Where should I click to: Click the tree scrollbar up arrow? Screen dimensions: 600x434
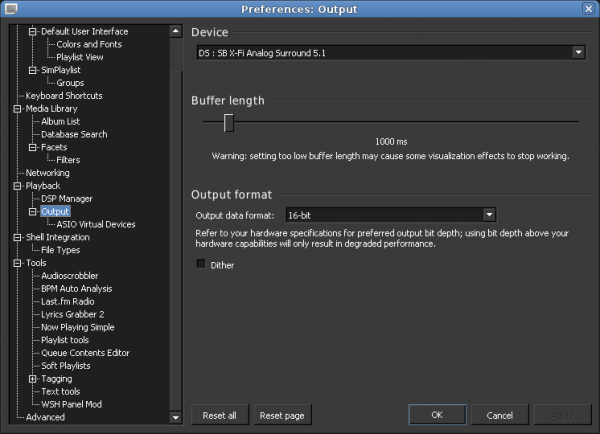pos(176,31)
